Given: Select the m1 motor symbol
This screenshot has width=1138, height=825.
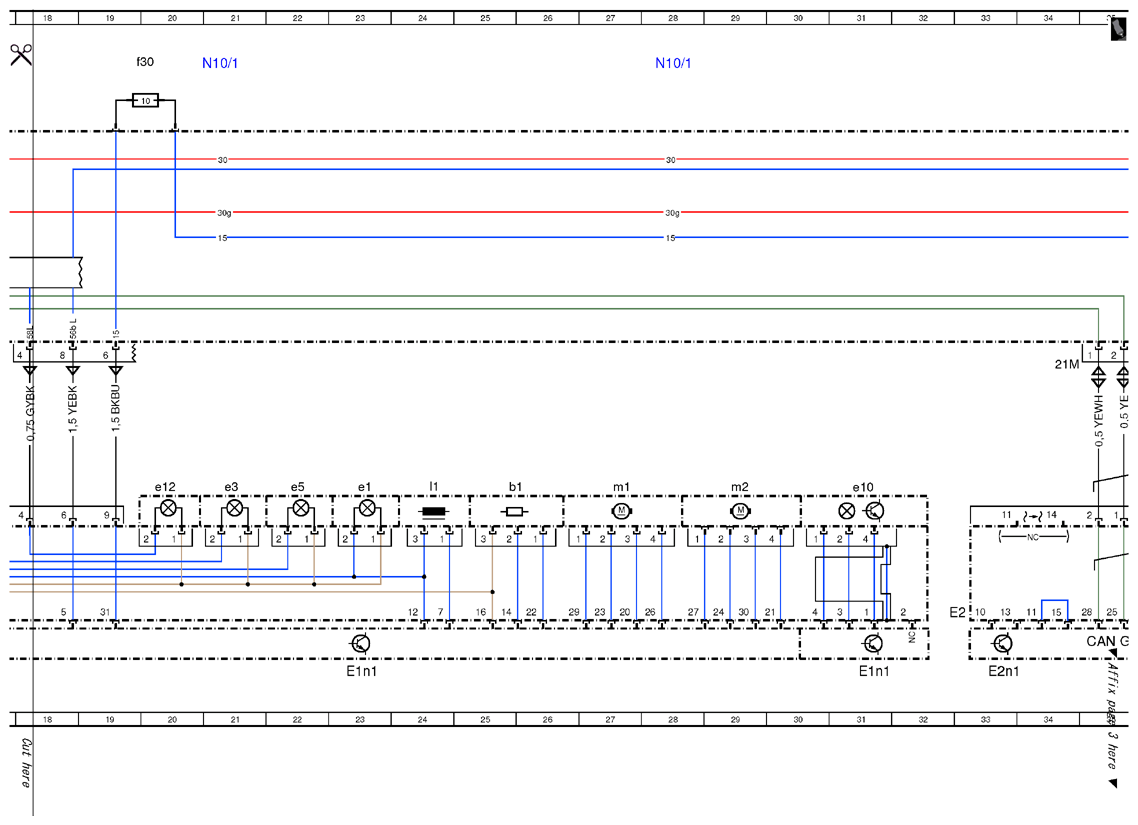Looking at the screenshot, I should coord(621,511).
